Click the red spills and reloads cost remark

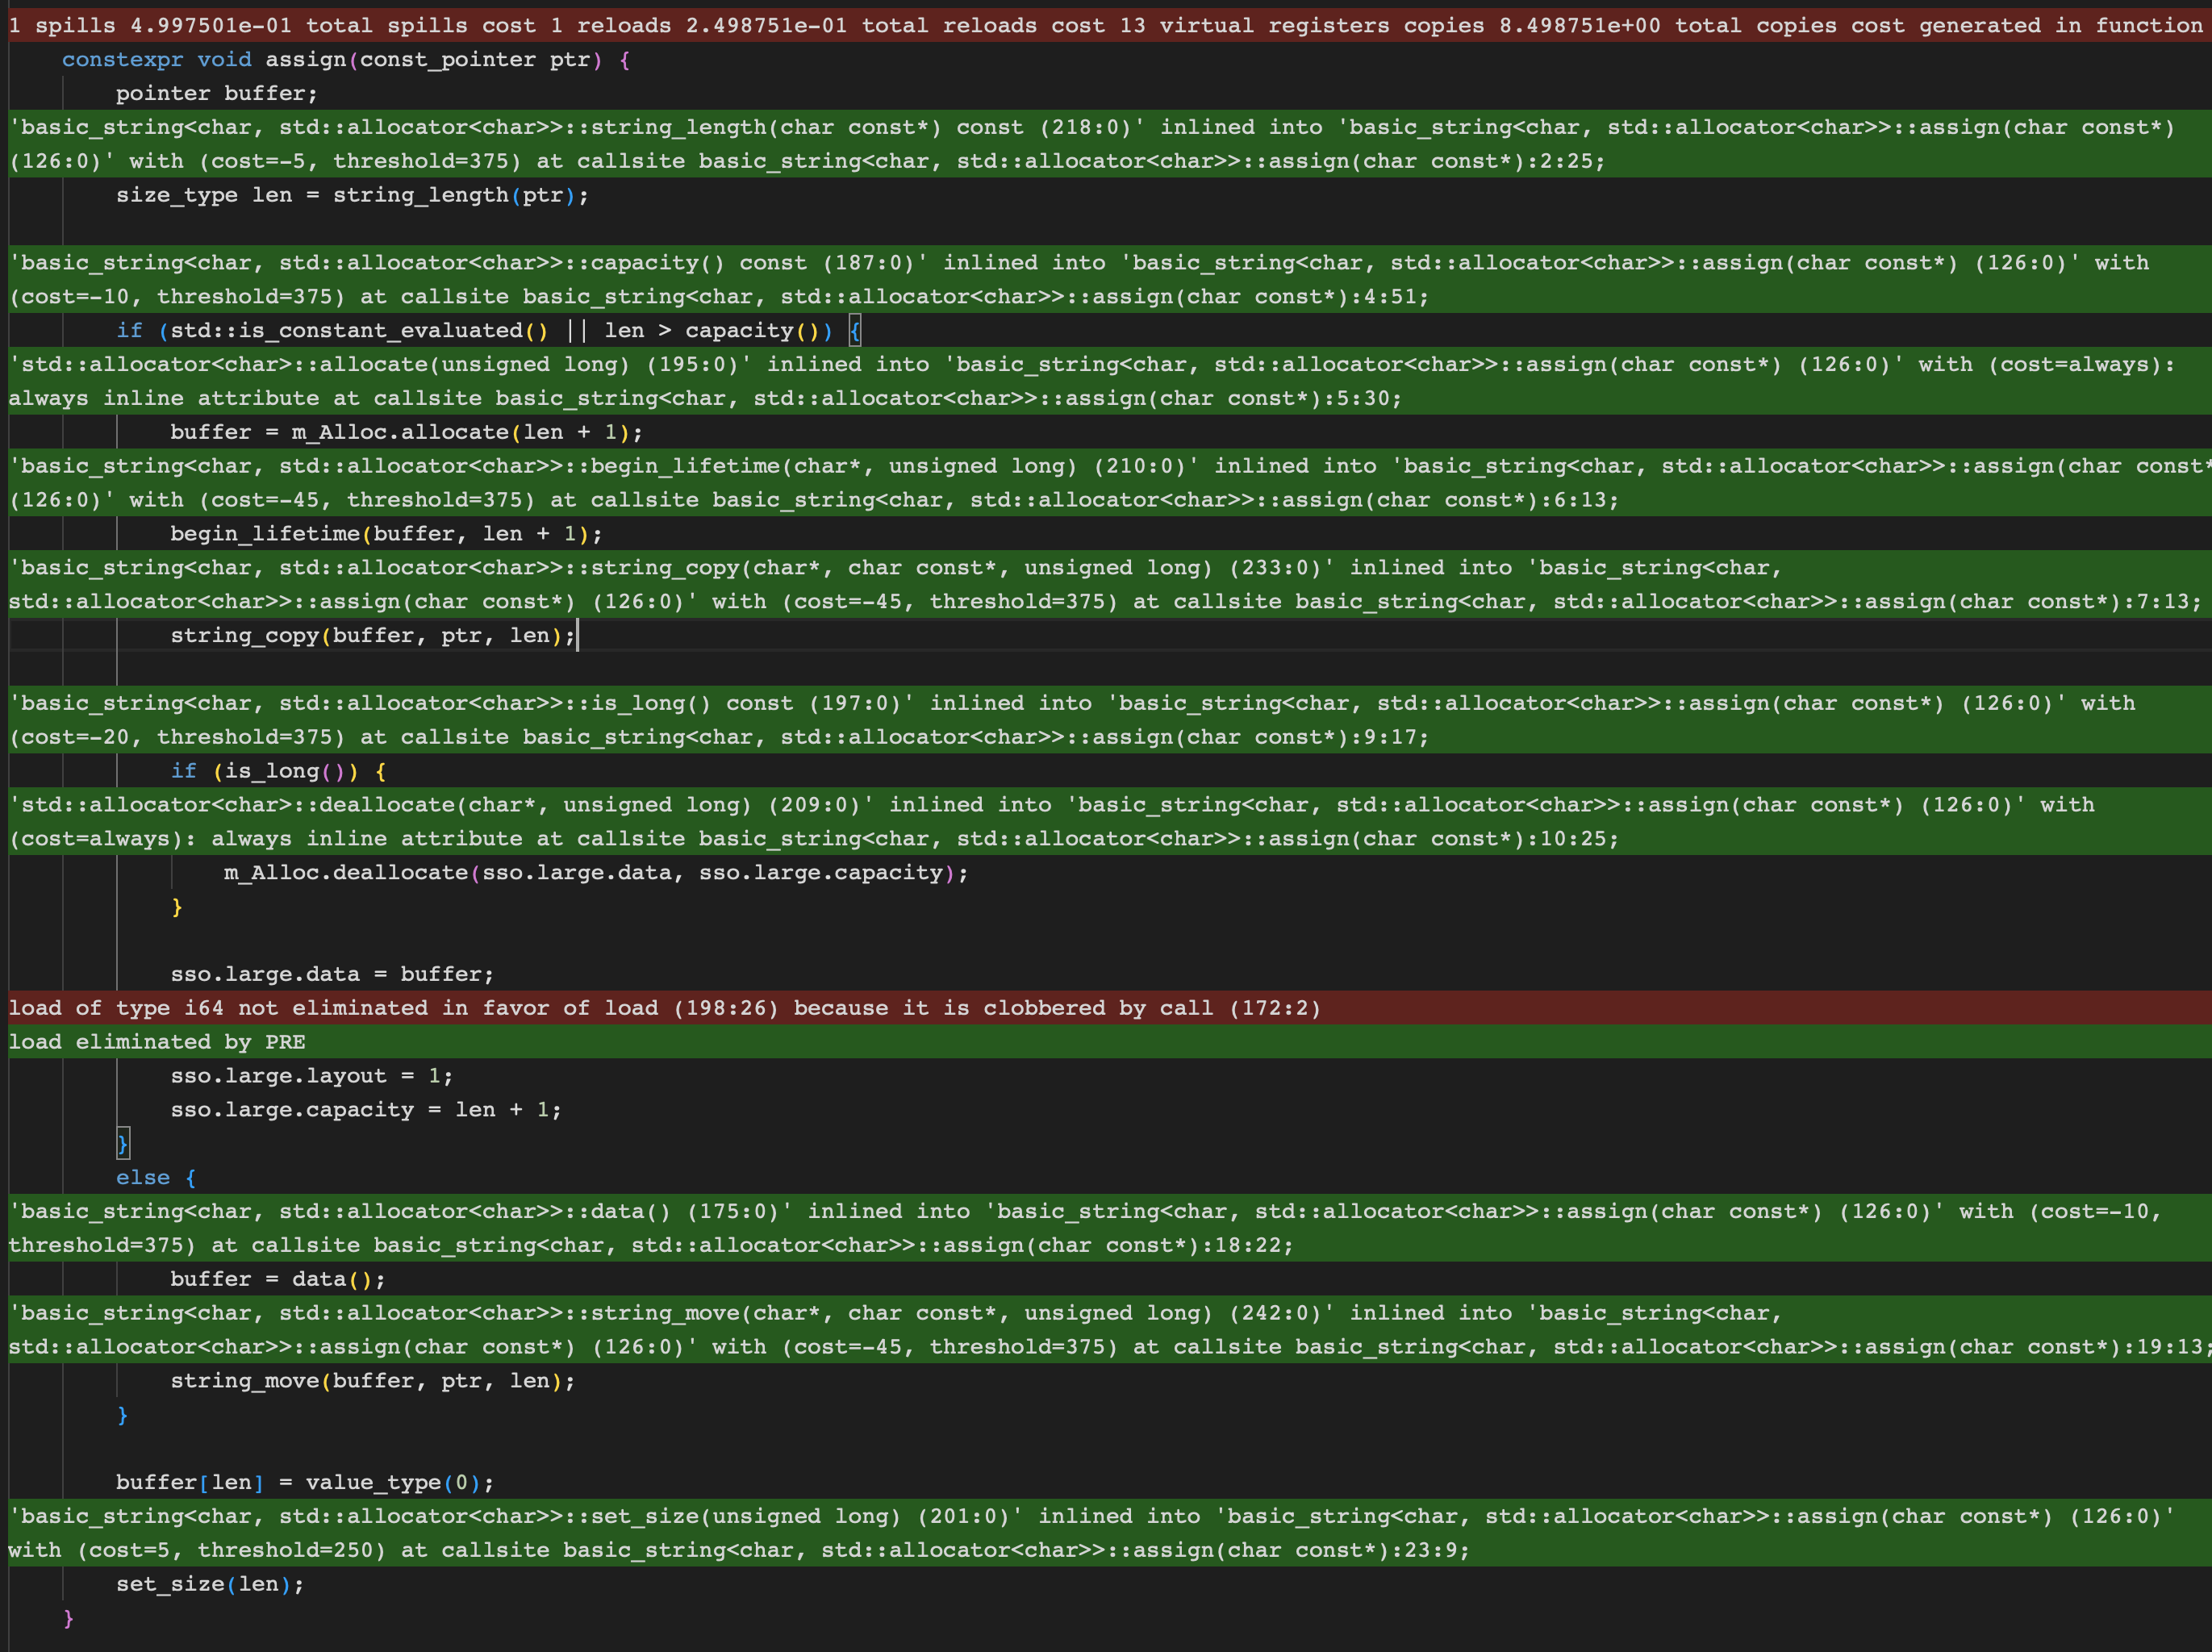click(x=1110, y=25)
